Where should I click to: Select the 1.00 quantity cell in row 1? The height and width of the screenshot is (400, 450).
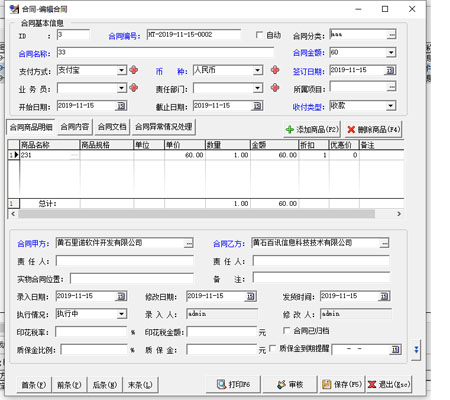tap(228, 155)
